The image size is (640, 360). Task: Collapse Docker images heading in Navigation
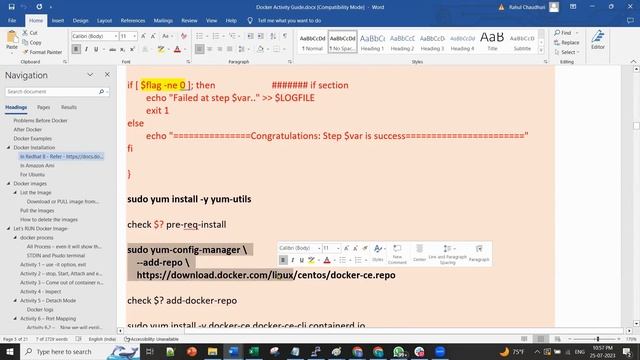[x=9, y=183]
